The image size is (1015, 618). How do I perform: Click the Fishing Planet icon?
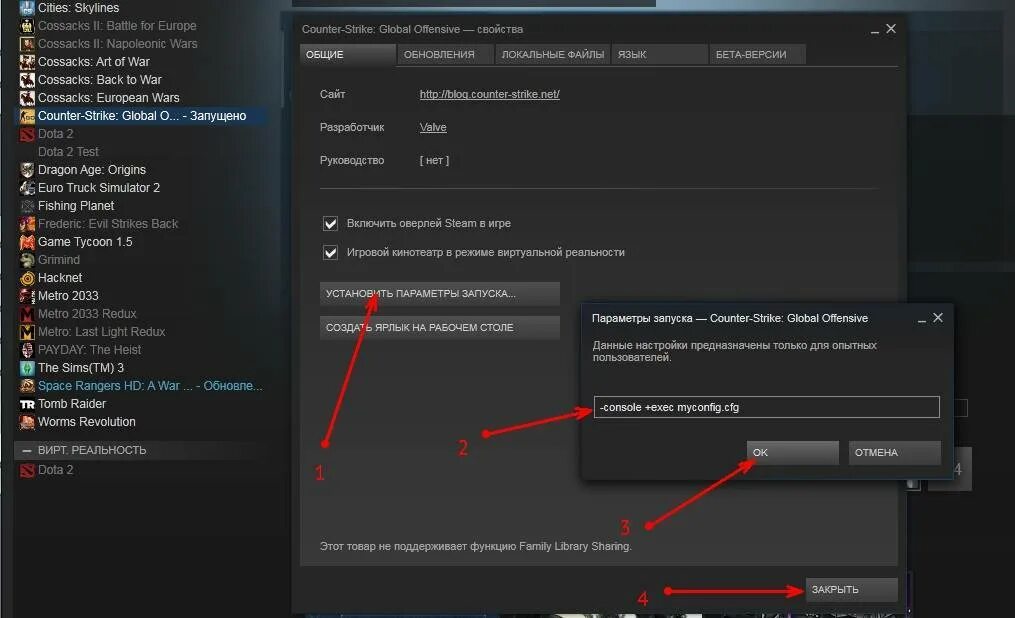(27, 206)
